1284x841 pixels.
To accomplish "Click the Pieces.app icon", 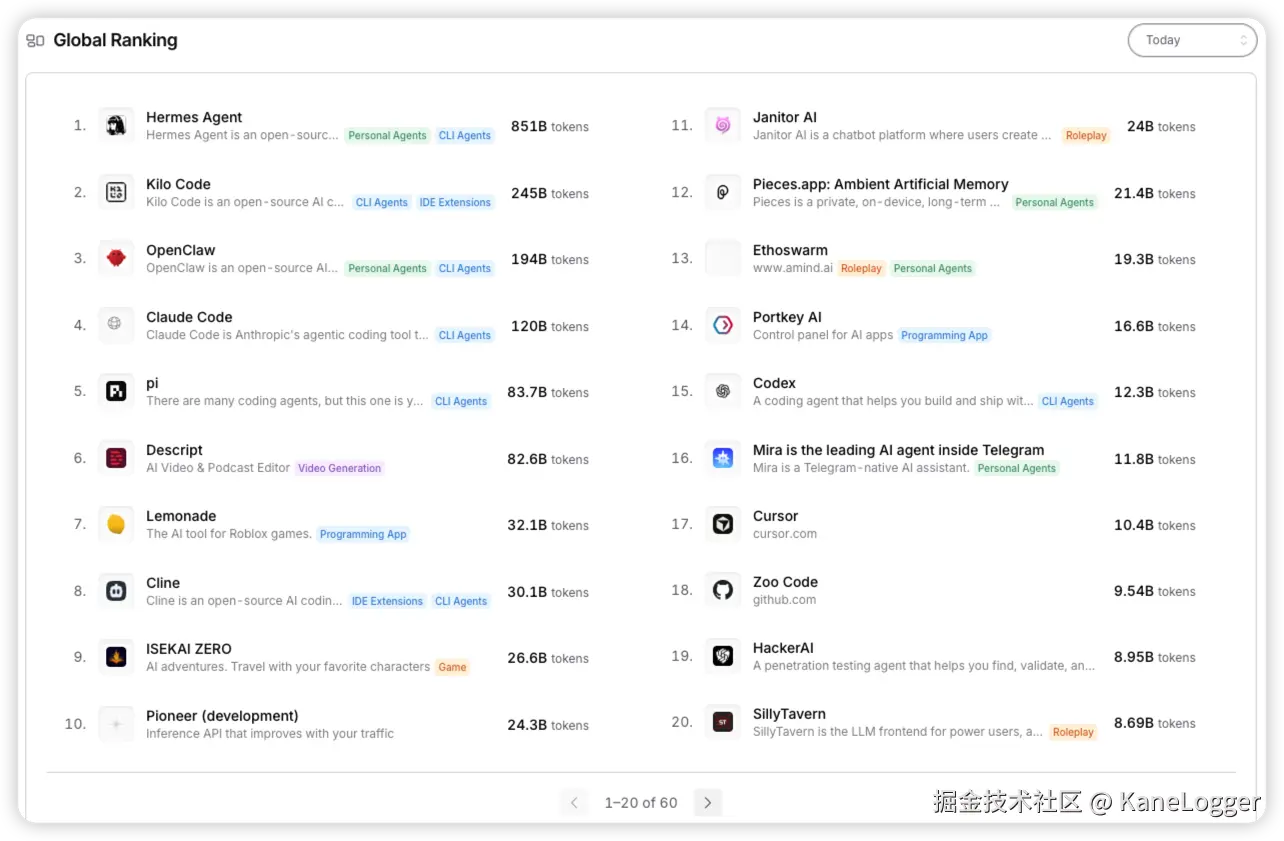I will tap(723, 193).
